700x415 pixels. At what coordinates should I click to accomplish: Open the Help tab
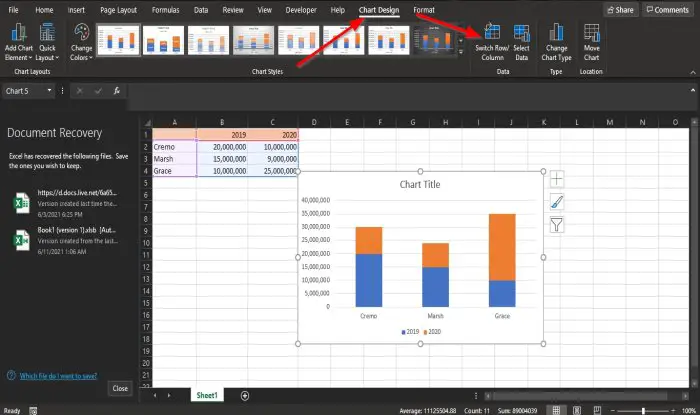tap(338, 10)
